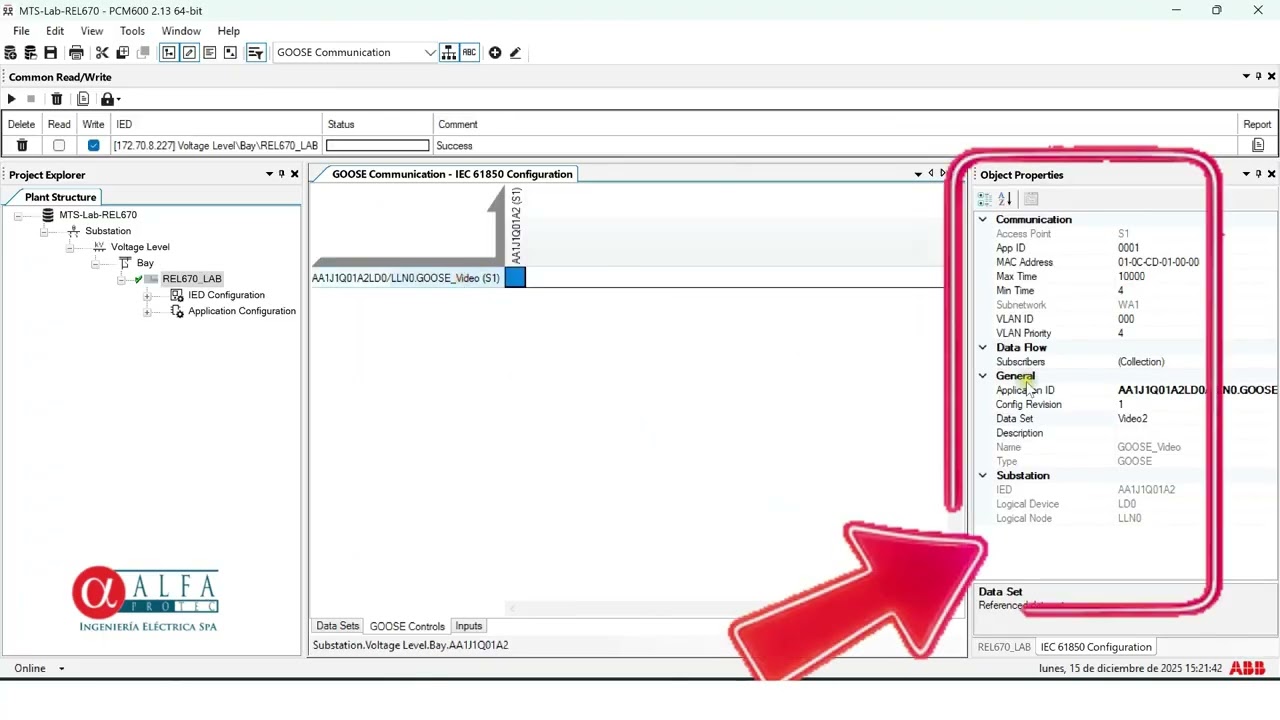Click the filter list icon in toolbar
The width and height of the screenshot is (1280, 720).
[255, 53]
